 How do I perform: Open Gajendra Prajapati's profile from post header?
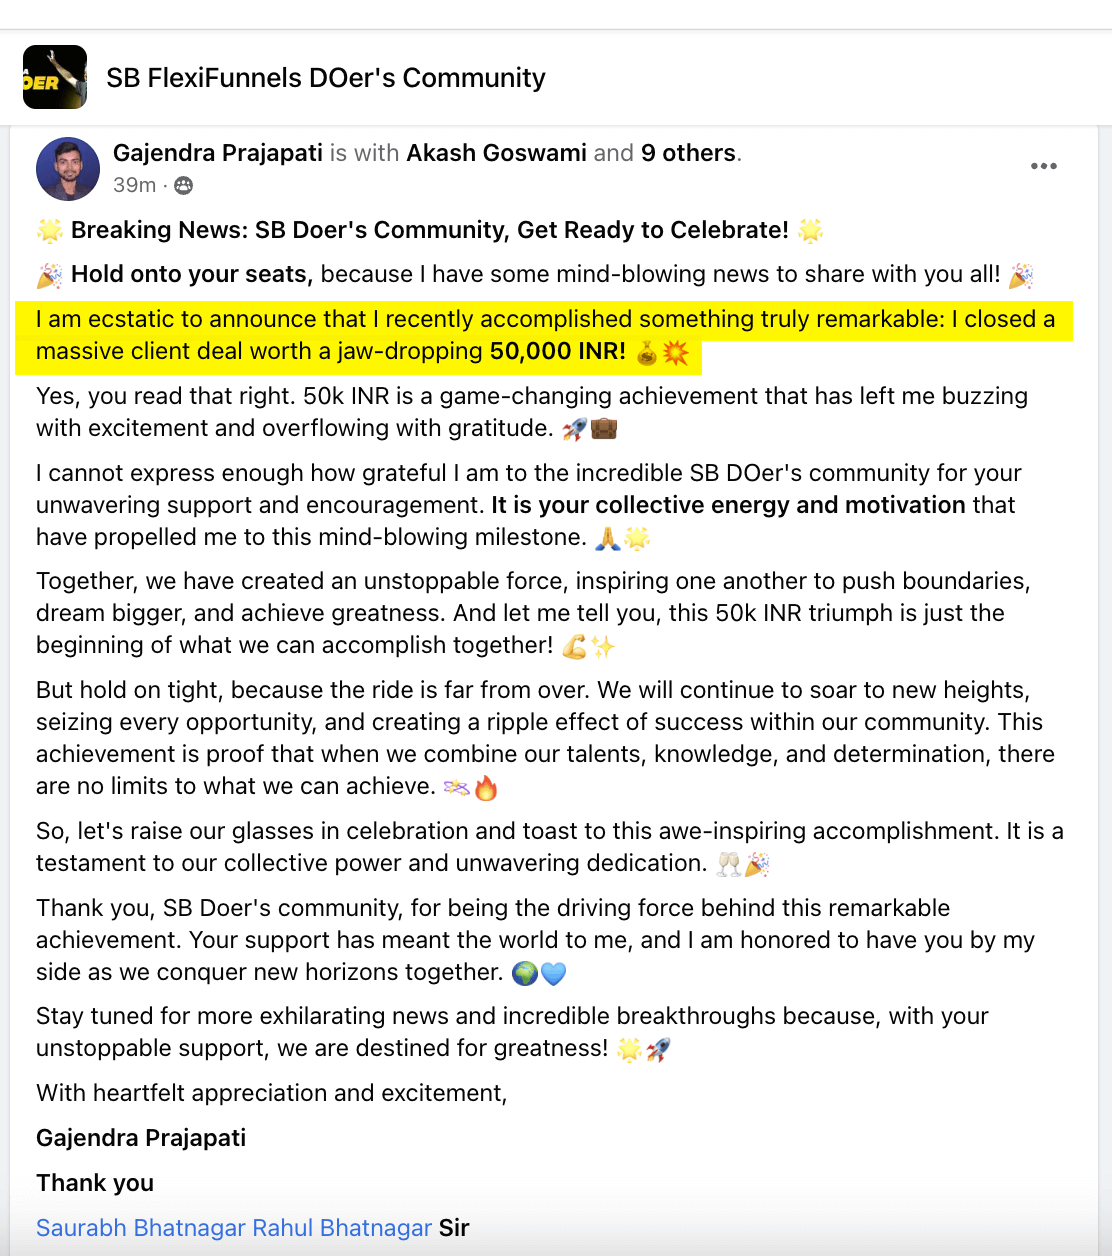pyautogui.click(x=218, y=153)
